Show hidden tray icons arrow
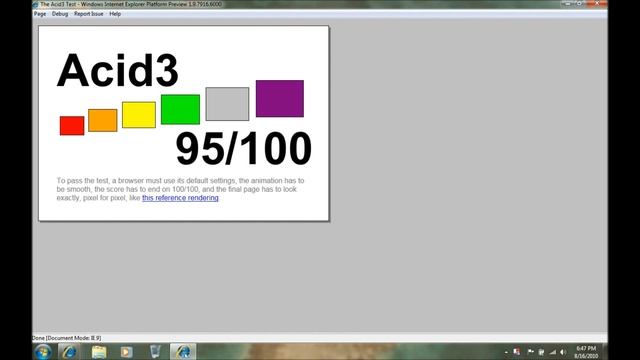This screenshot has width=640, height=360. point(506,352)
